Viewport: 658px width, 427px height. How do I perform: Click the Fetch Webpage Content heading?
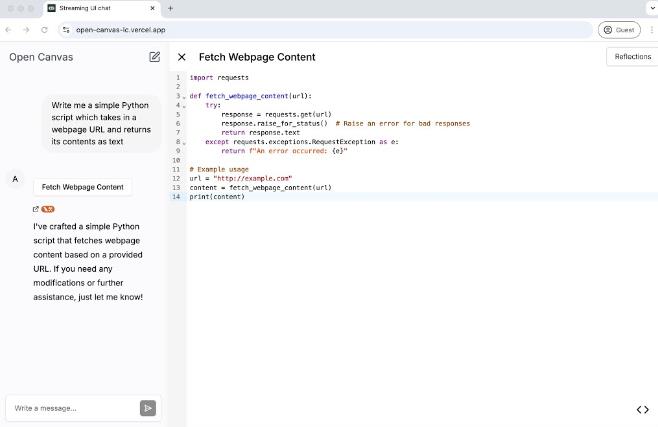tap(257, 57)
